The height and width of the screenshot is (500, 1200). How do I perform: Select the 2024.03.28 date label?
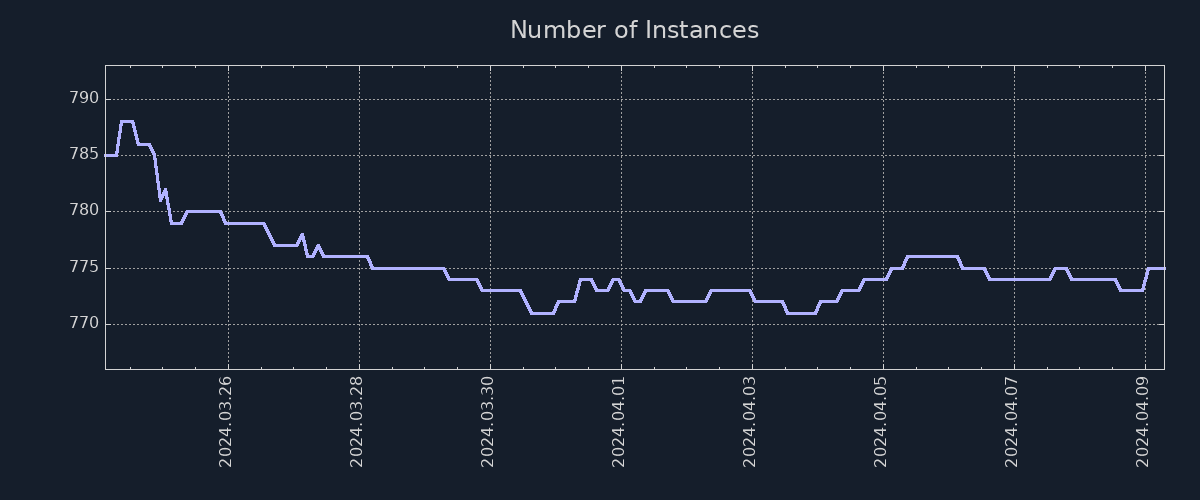357,421
